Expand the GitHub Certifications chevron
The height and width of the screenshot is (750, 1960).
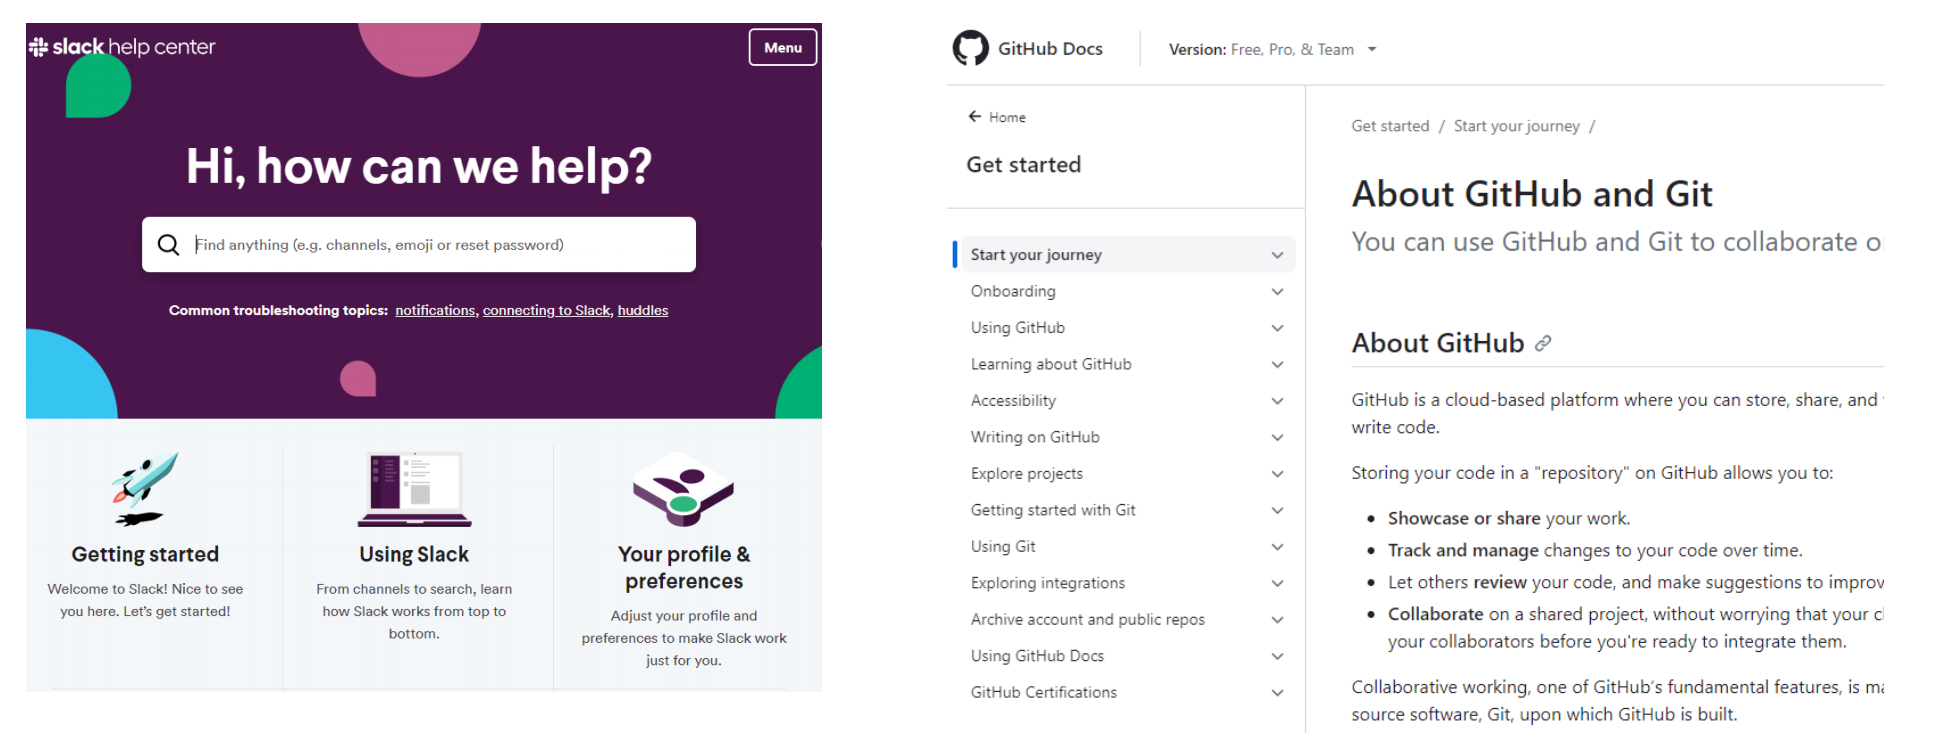point(1277,693)
